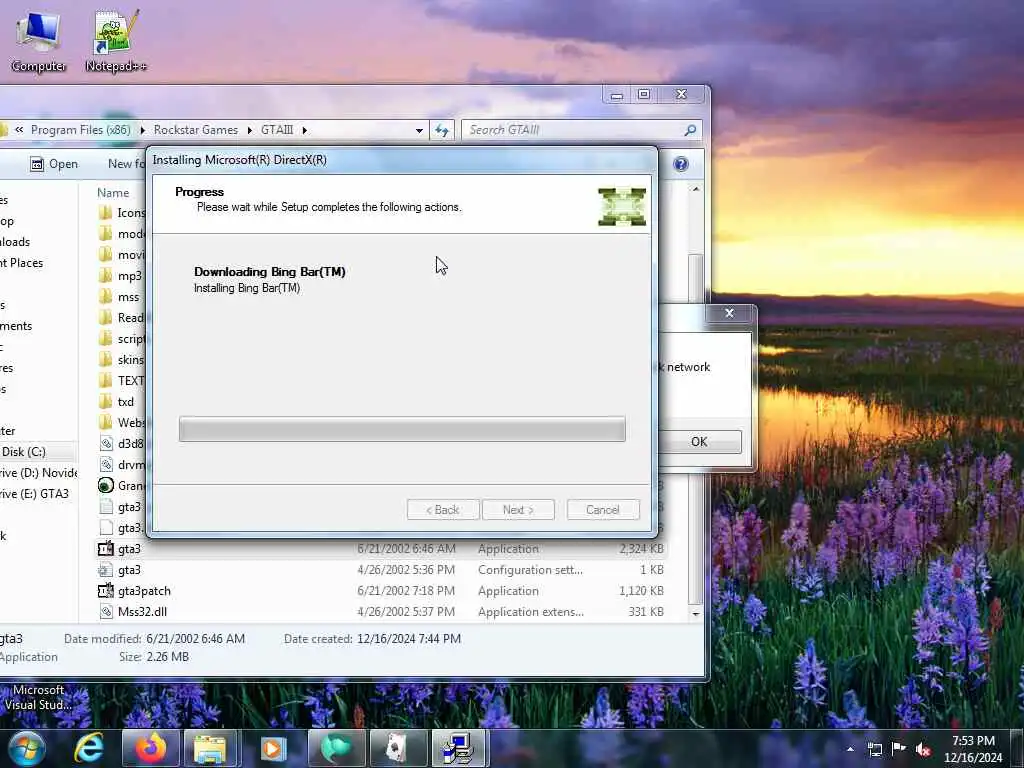The height and width of the screenshot is (768, 1024).
Task: Click Cancel in the DirectX installer
Action: pos(603,509)
